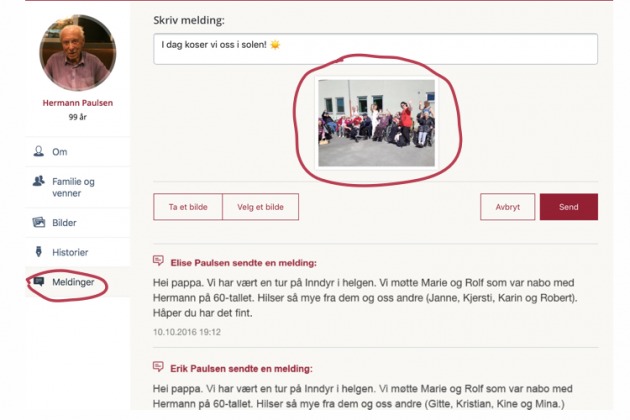This screenshot has height=420, width=630.
Task: Click the Bilder photos icon
Action: 39,222
